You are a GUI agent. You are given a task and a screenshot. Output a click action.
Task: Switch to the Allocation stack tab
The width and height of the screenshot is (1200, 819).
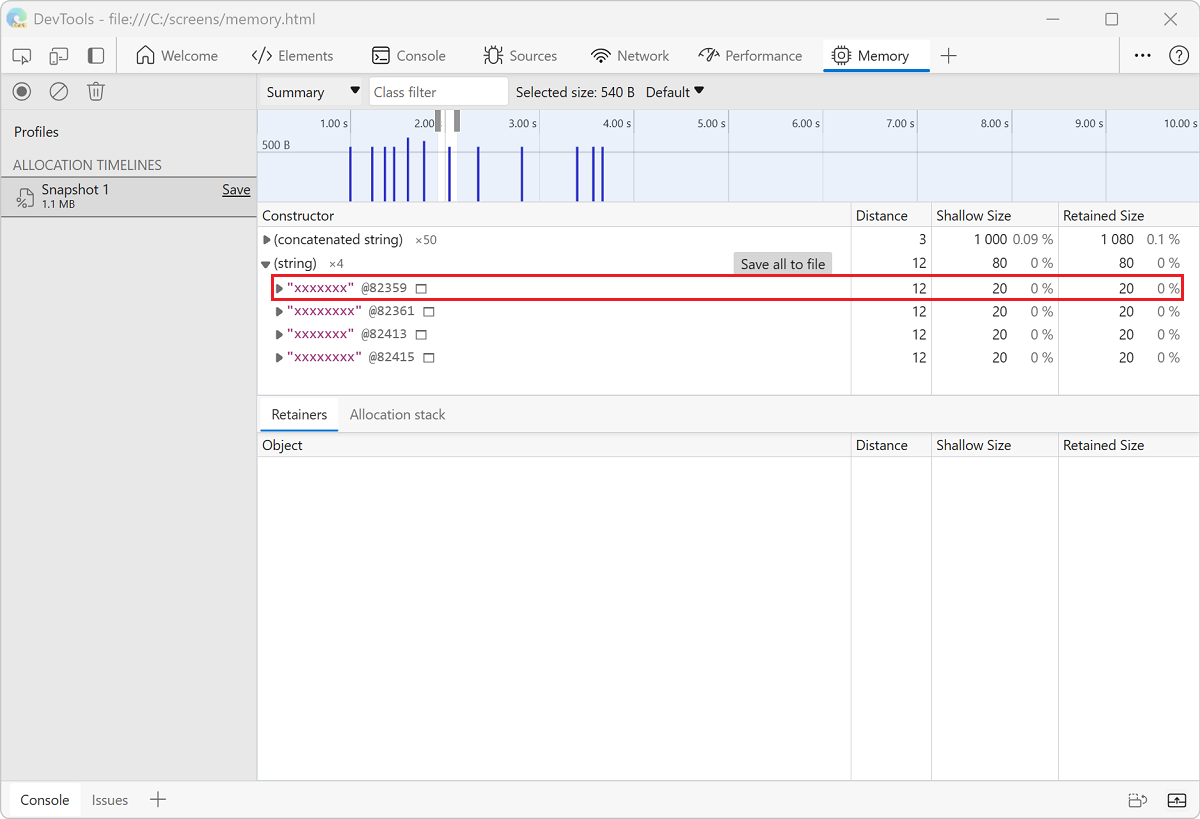[x=397, y=415]
